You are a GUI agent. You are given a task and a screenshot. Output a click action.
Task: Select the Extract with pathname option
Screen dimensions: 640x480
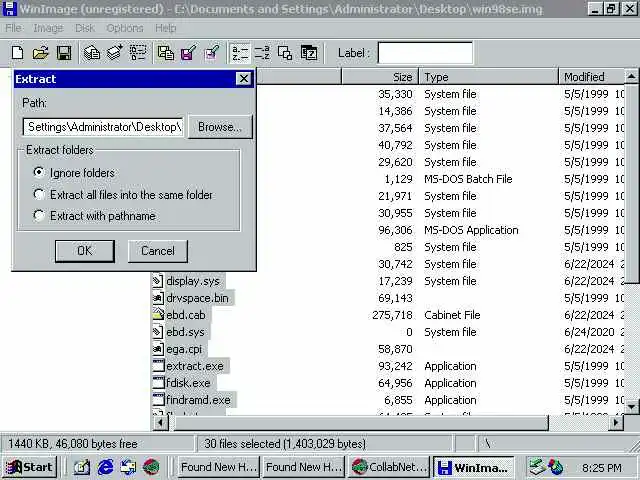pos(39,216)
